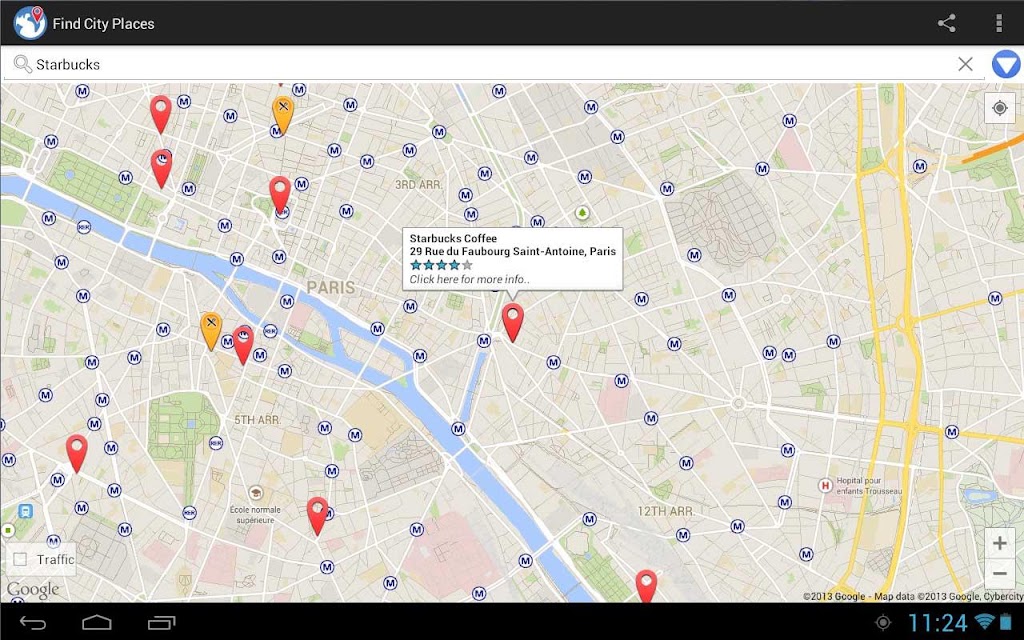This screenshot has height=640, width=1024.
Task: Clear the Starbucks search text
Action: point(965,64)
